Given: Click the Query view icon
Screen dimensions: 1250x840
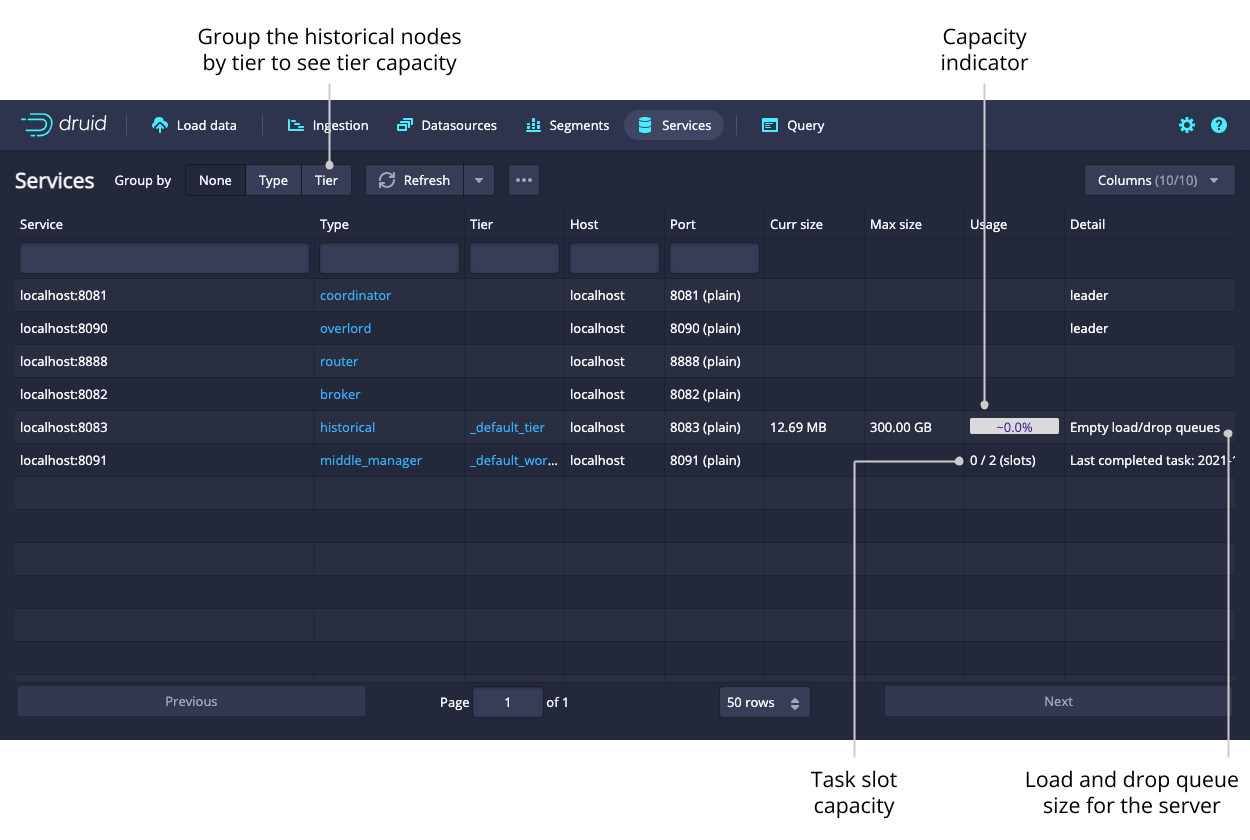Looking at the screenshot, I should tap(769, 125).
